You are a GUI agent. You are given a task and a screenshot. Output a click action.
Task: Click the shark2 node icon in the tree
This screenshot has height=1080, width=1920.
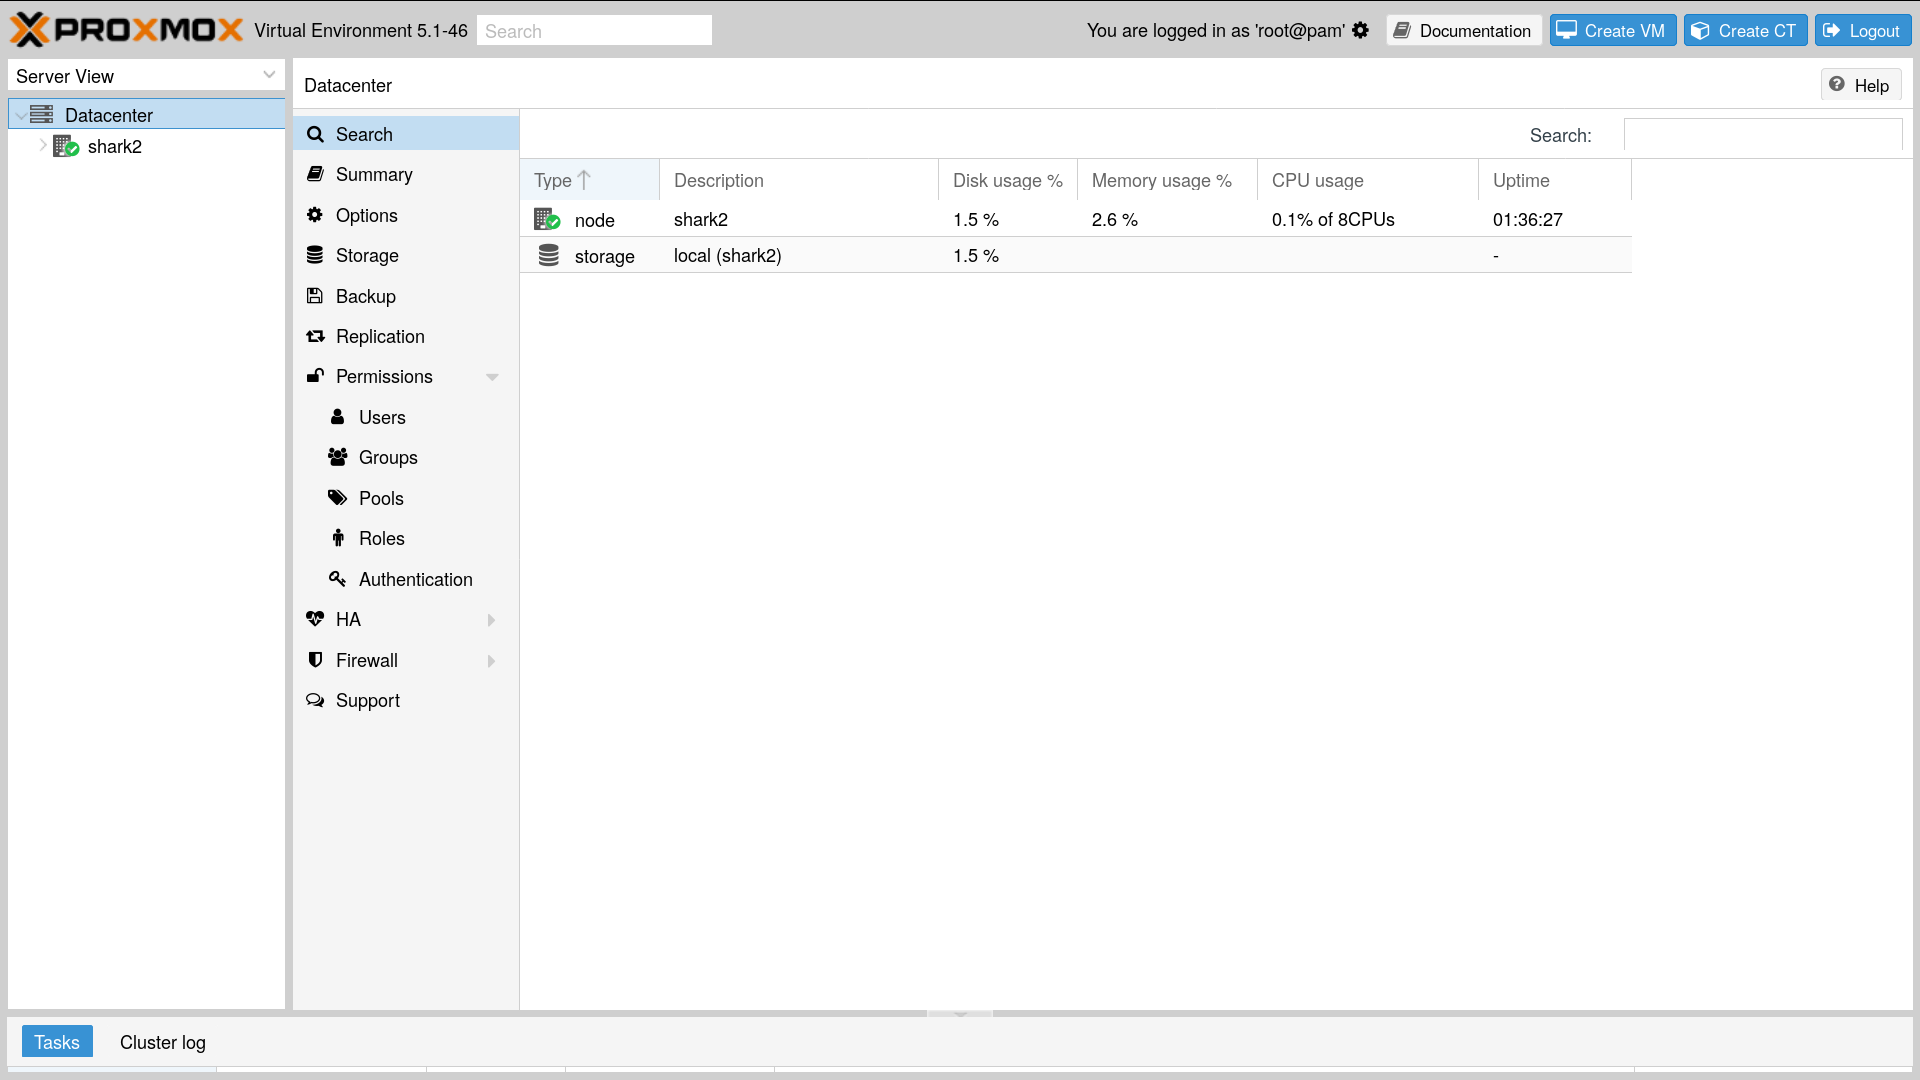pos(66,147)
